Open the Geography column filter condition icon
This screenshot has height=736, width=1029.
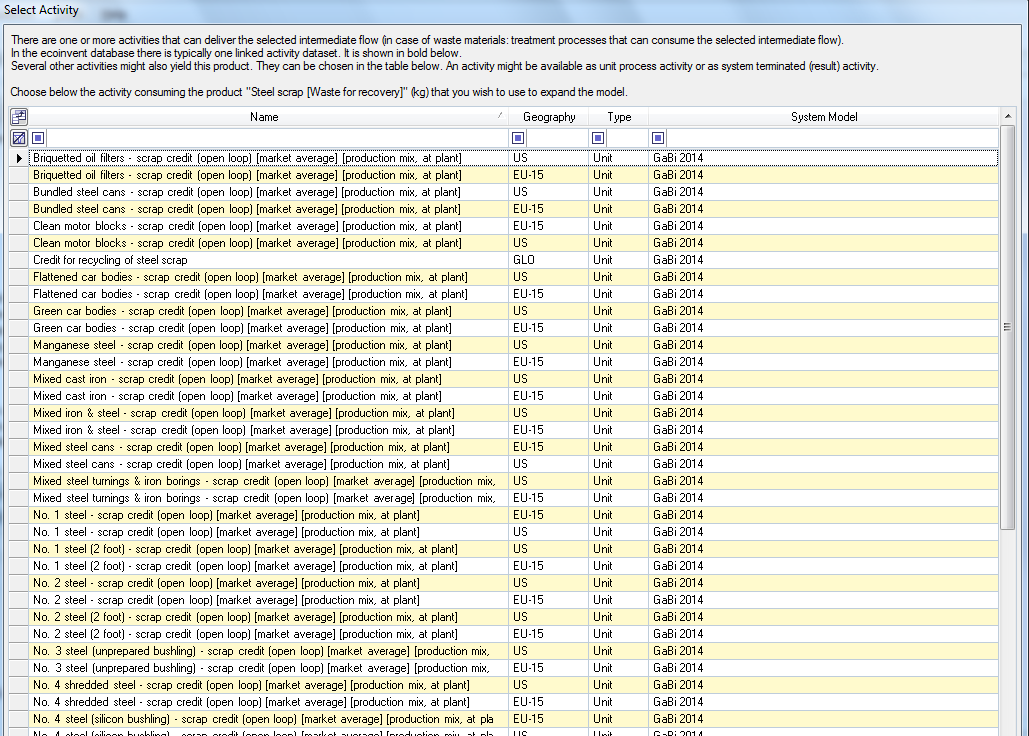(518, 138)
